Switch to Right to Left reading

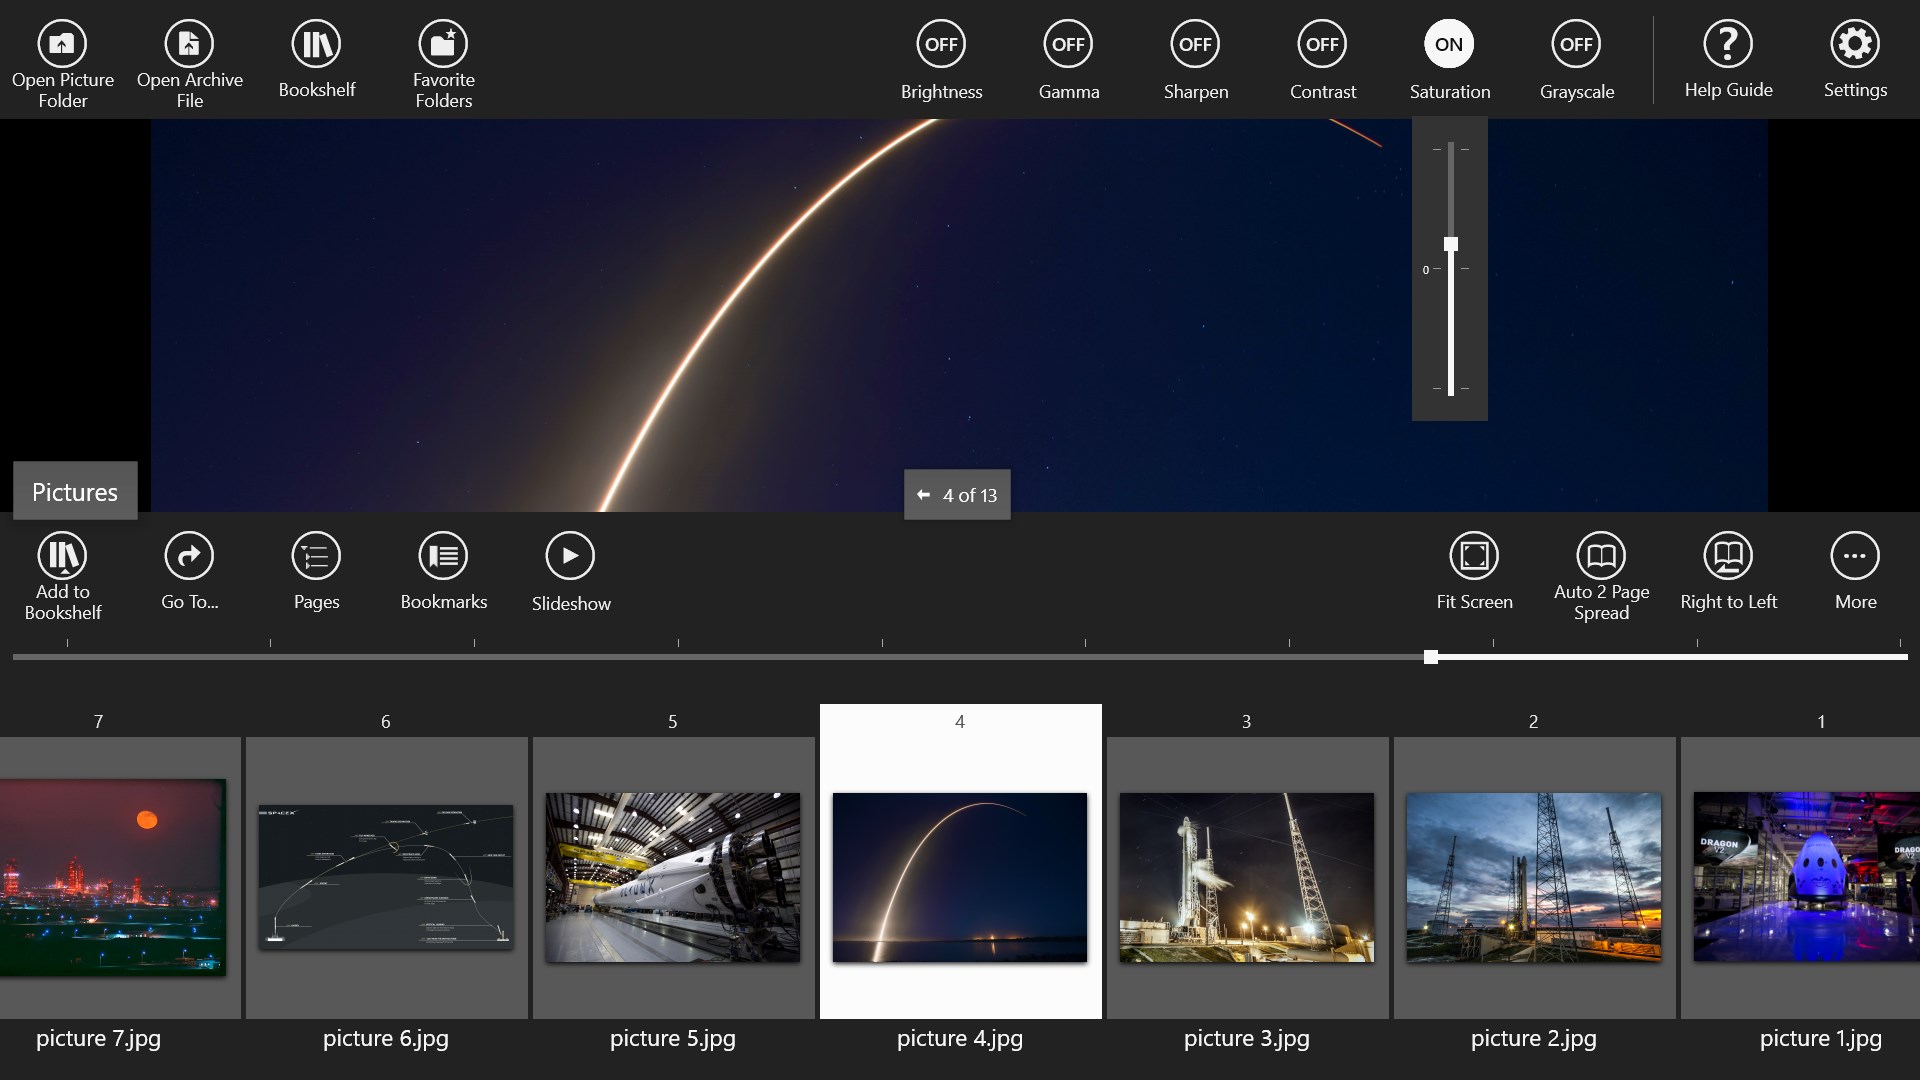pos(1728,571)
